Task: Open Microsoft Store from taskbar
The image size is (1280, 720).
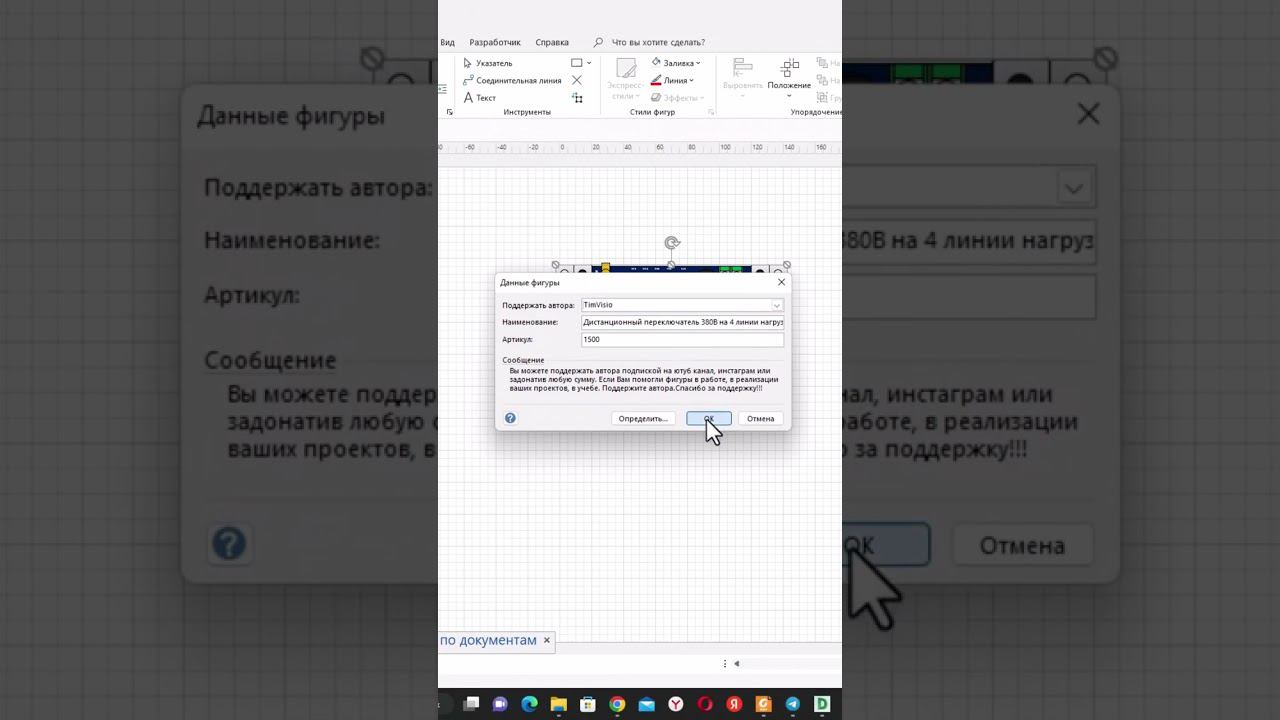Action: click(x=588, y=704)
